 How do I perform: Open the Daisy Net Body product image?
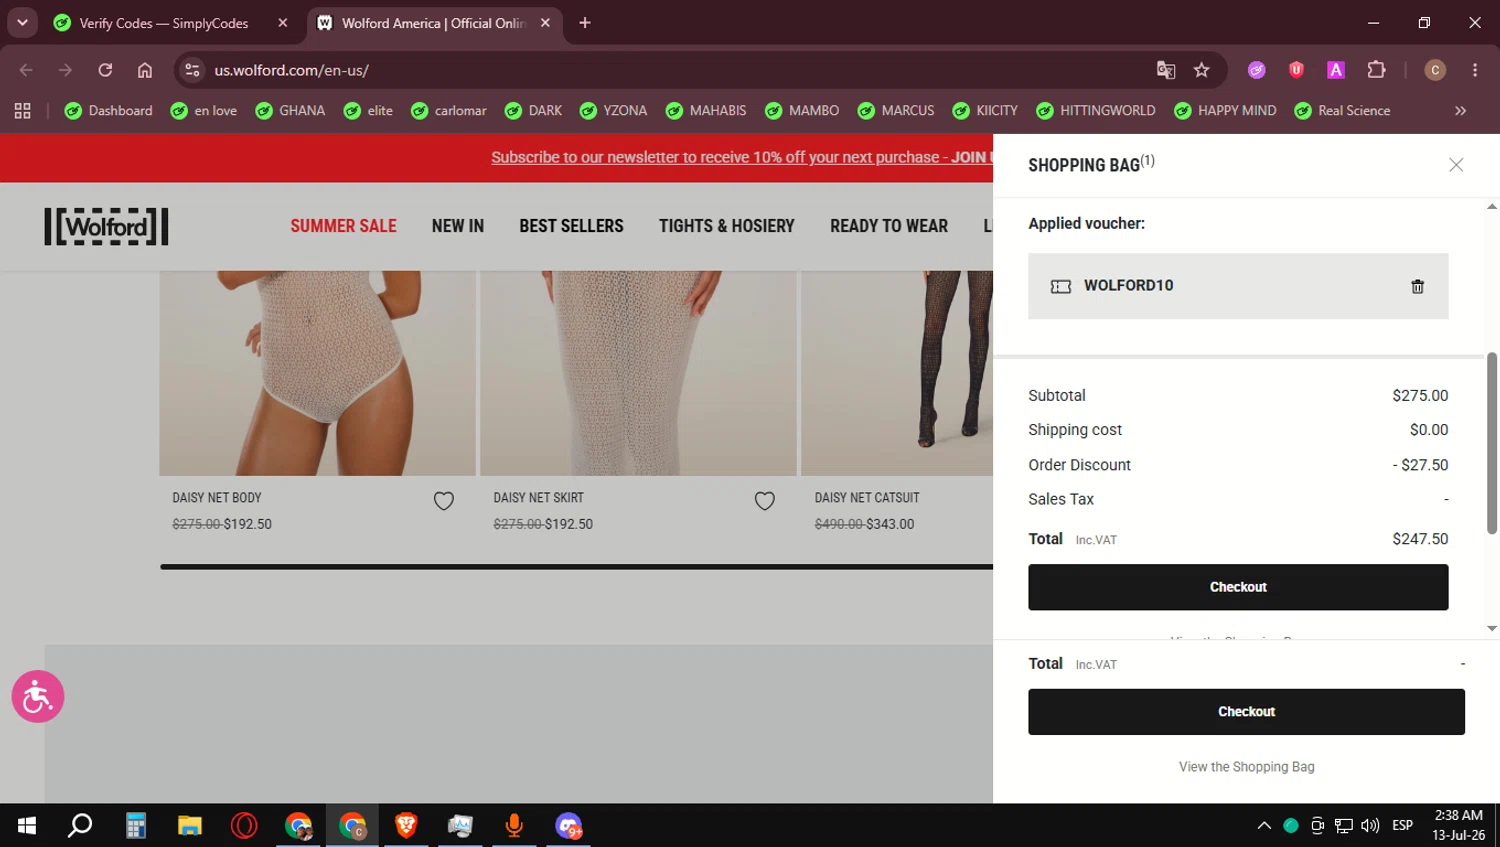pos(317,373)
